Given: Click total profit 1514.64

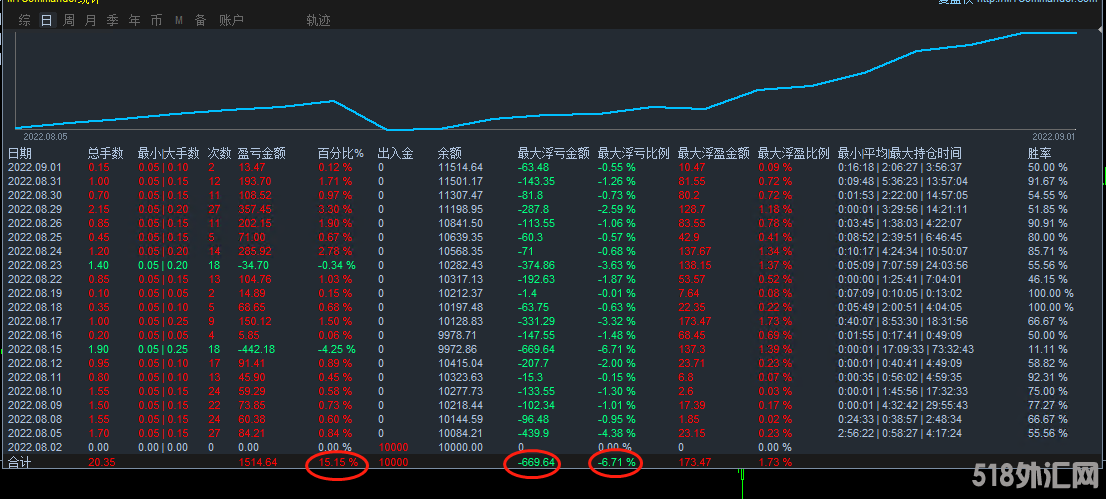Looking at the screenshot, I should click(257, 462).
